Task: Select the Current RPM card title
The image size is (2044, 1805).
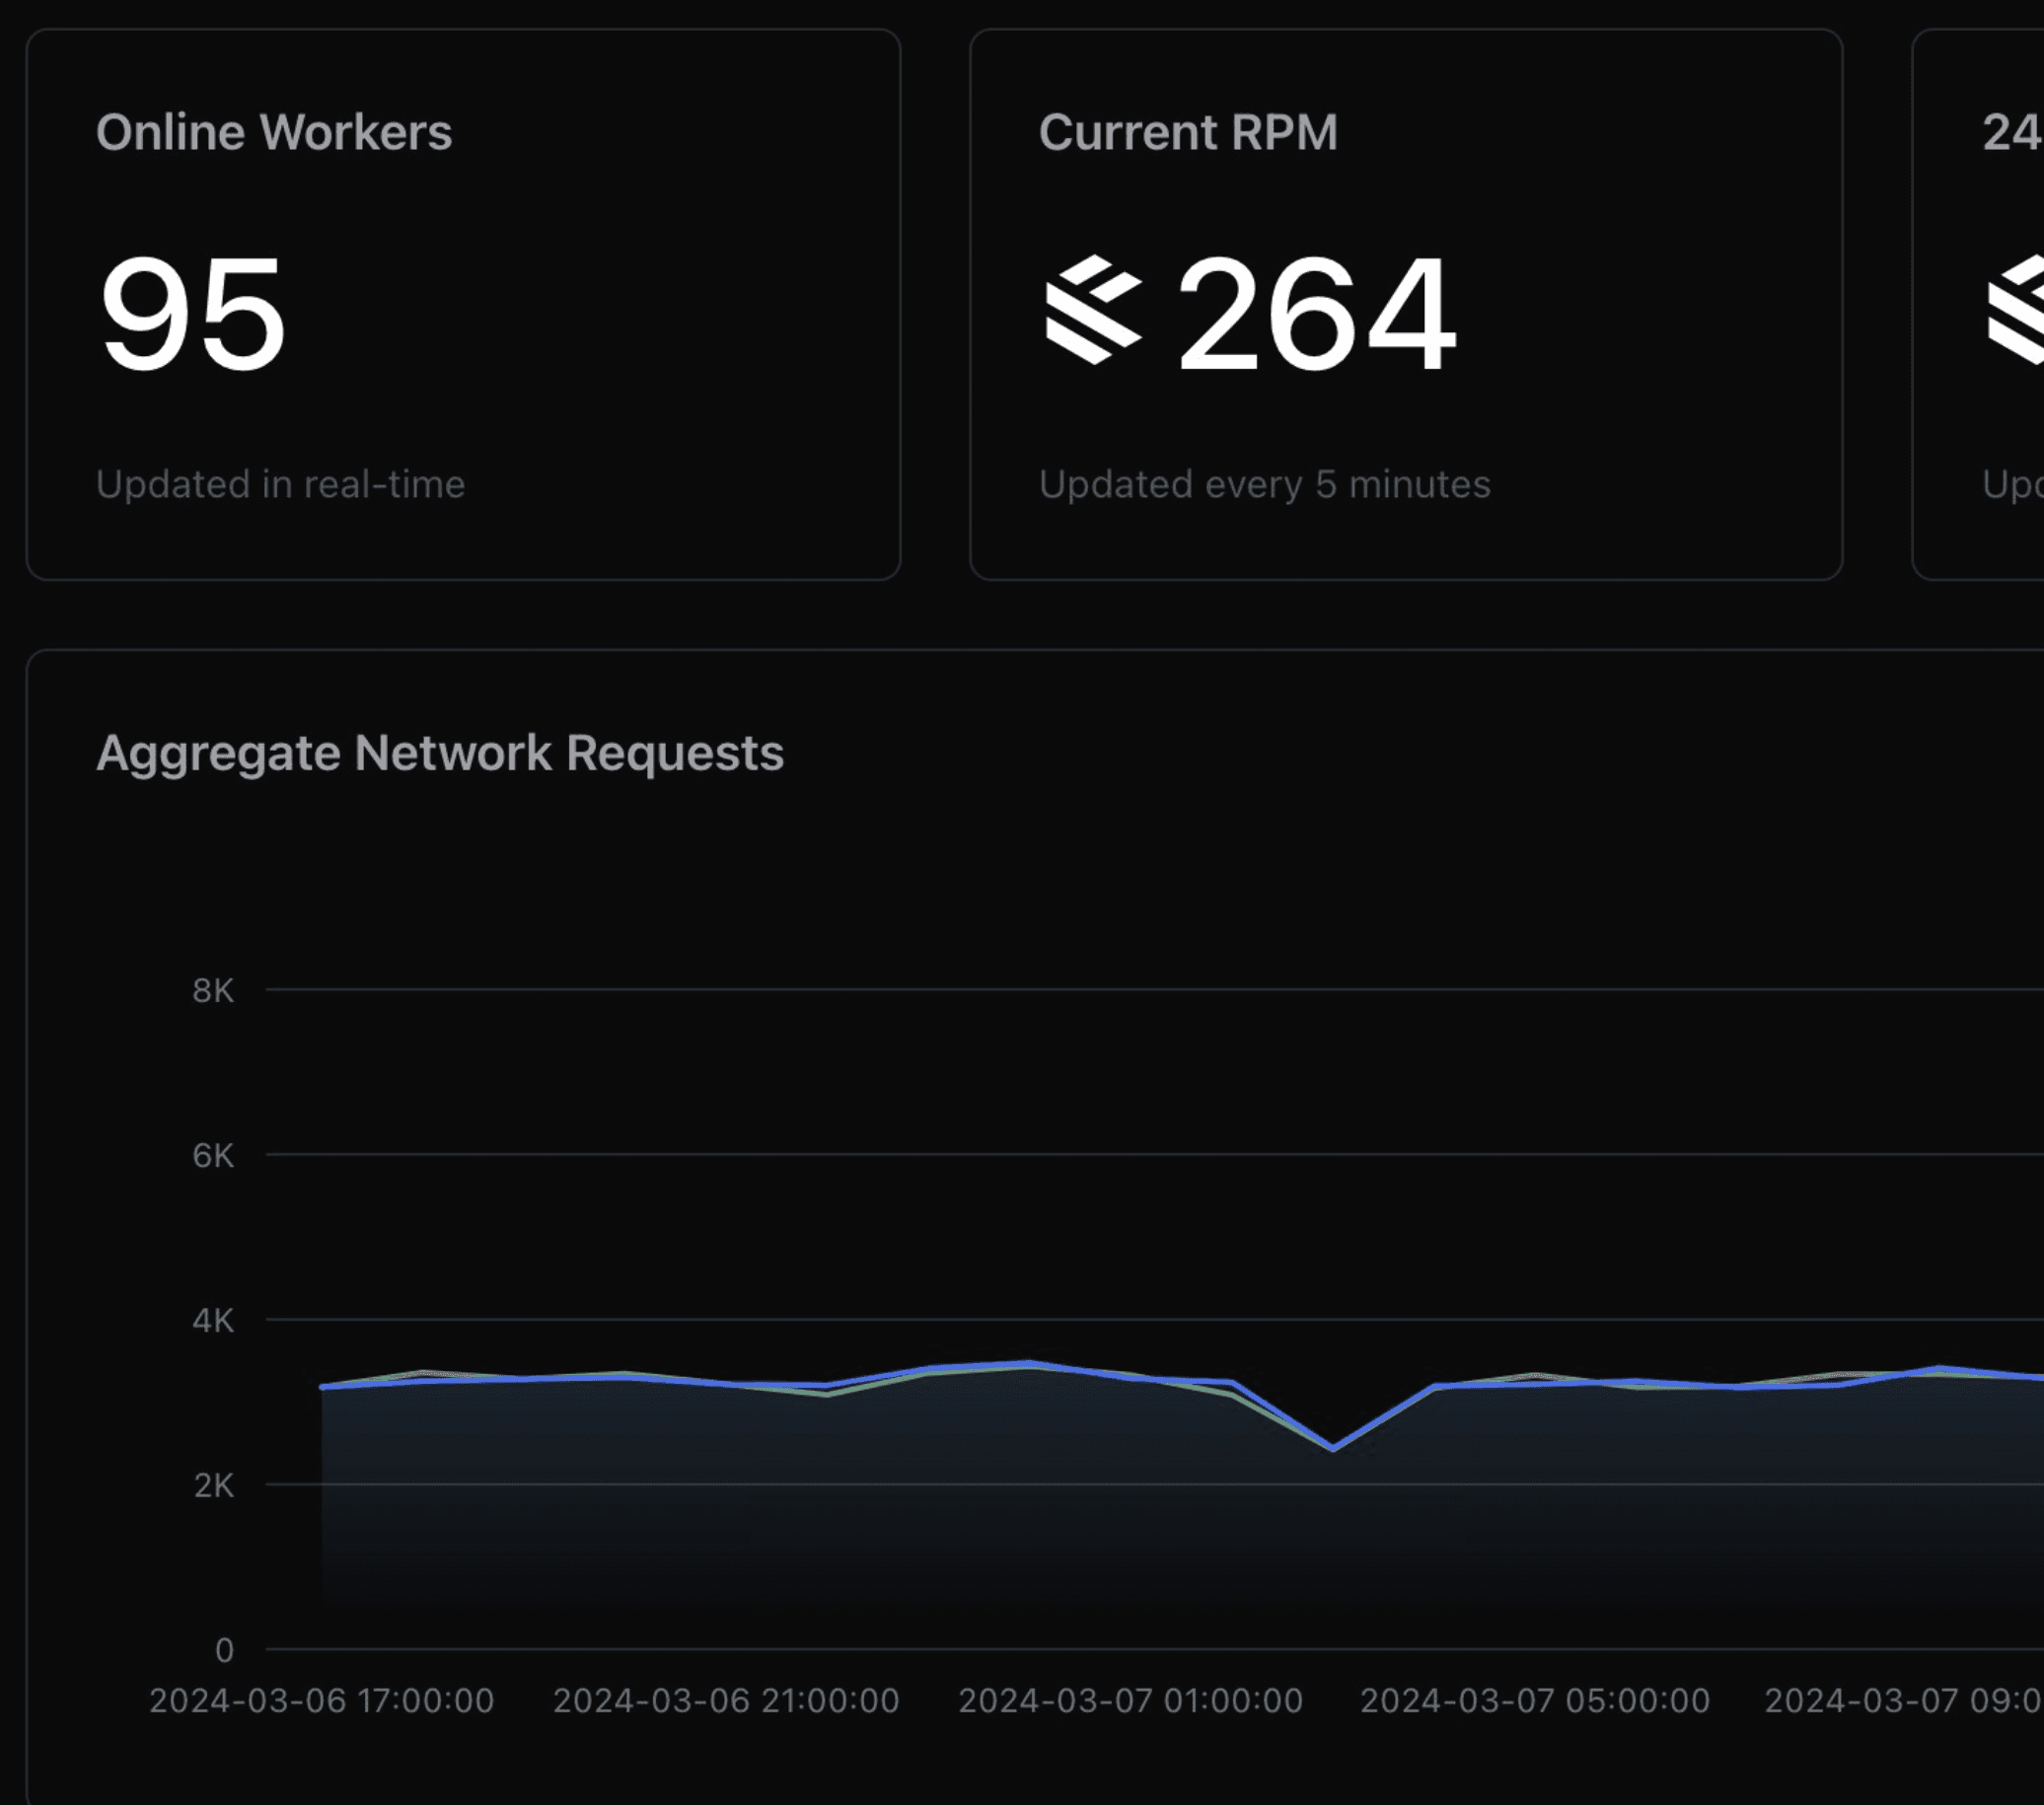Action: pyautogui.click(x=1188, y=132)
